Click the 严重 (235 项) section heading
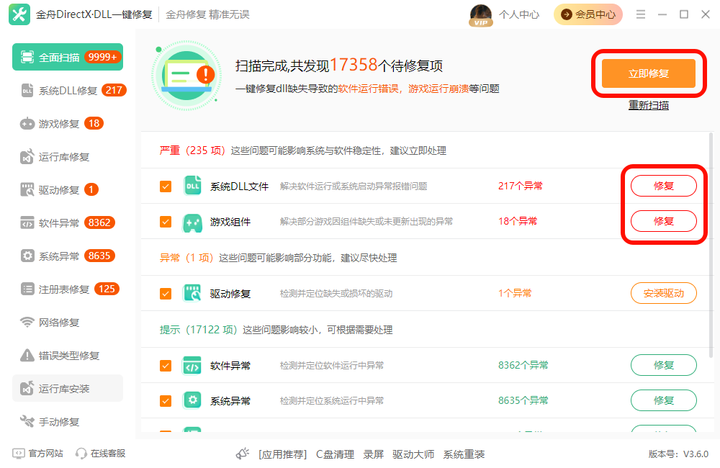 click(x=192, y=151)
